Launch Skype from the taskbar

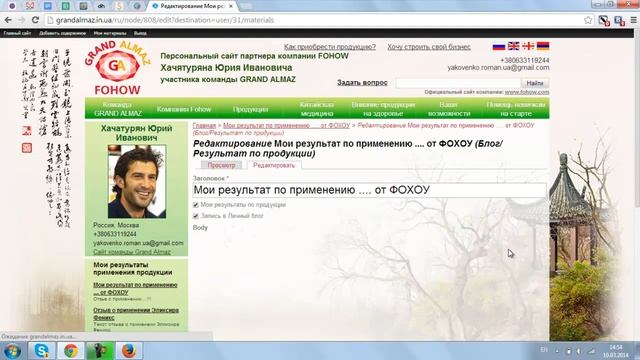42,351
